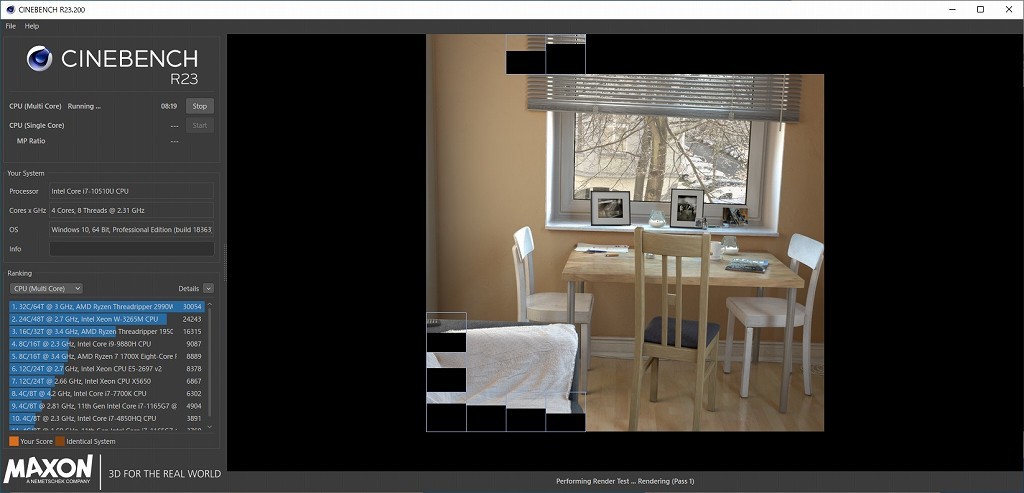Click the Performing Render Test status text
This screenshot has width=1024, height=493.
point(625,481)
